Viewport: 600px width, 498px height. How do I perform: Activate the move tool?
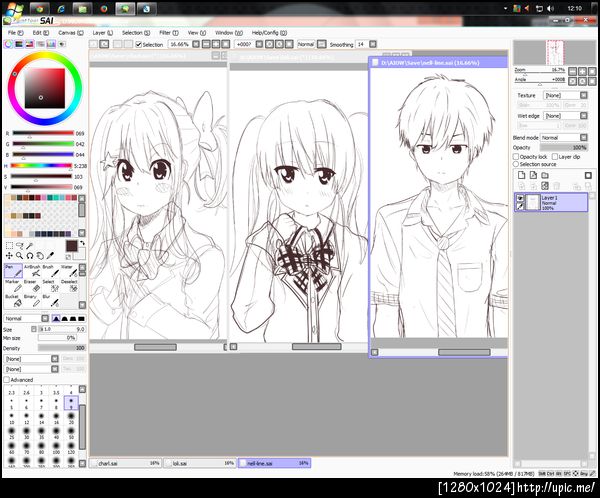click(9, 255)
